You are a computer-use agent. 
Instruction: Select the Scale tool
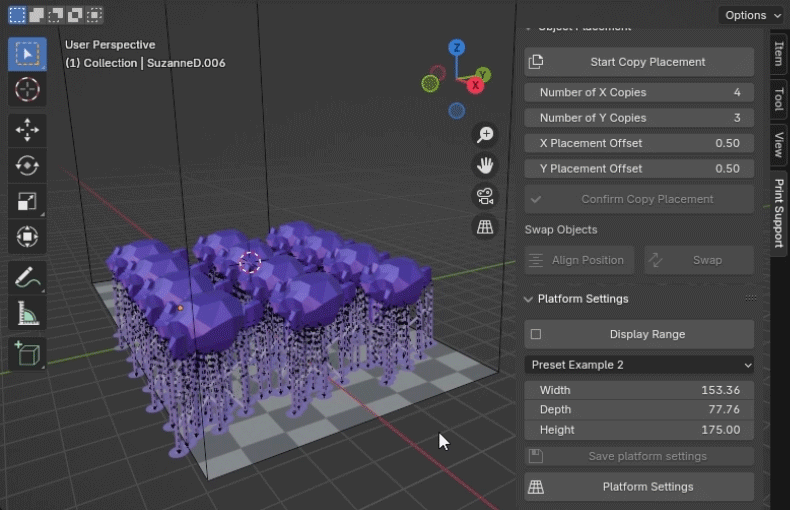click(27, 201)
